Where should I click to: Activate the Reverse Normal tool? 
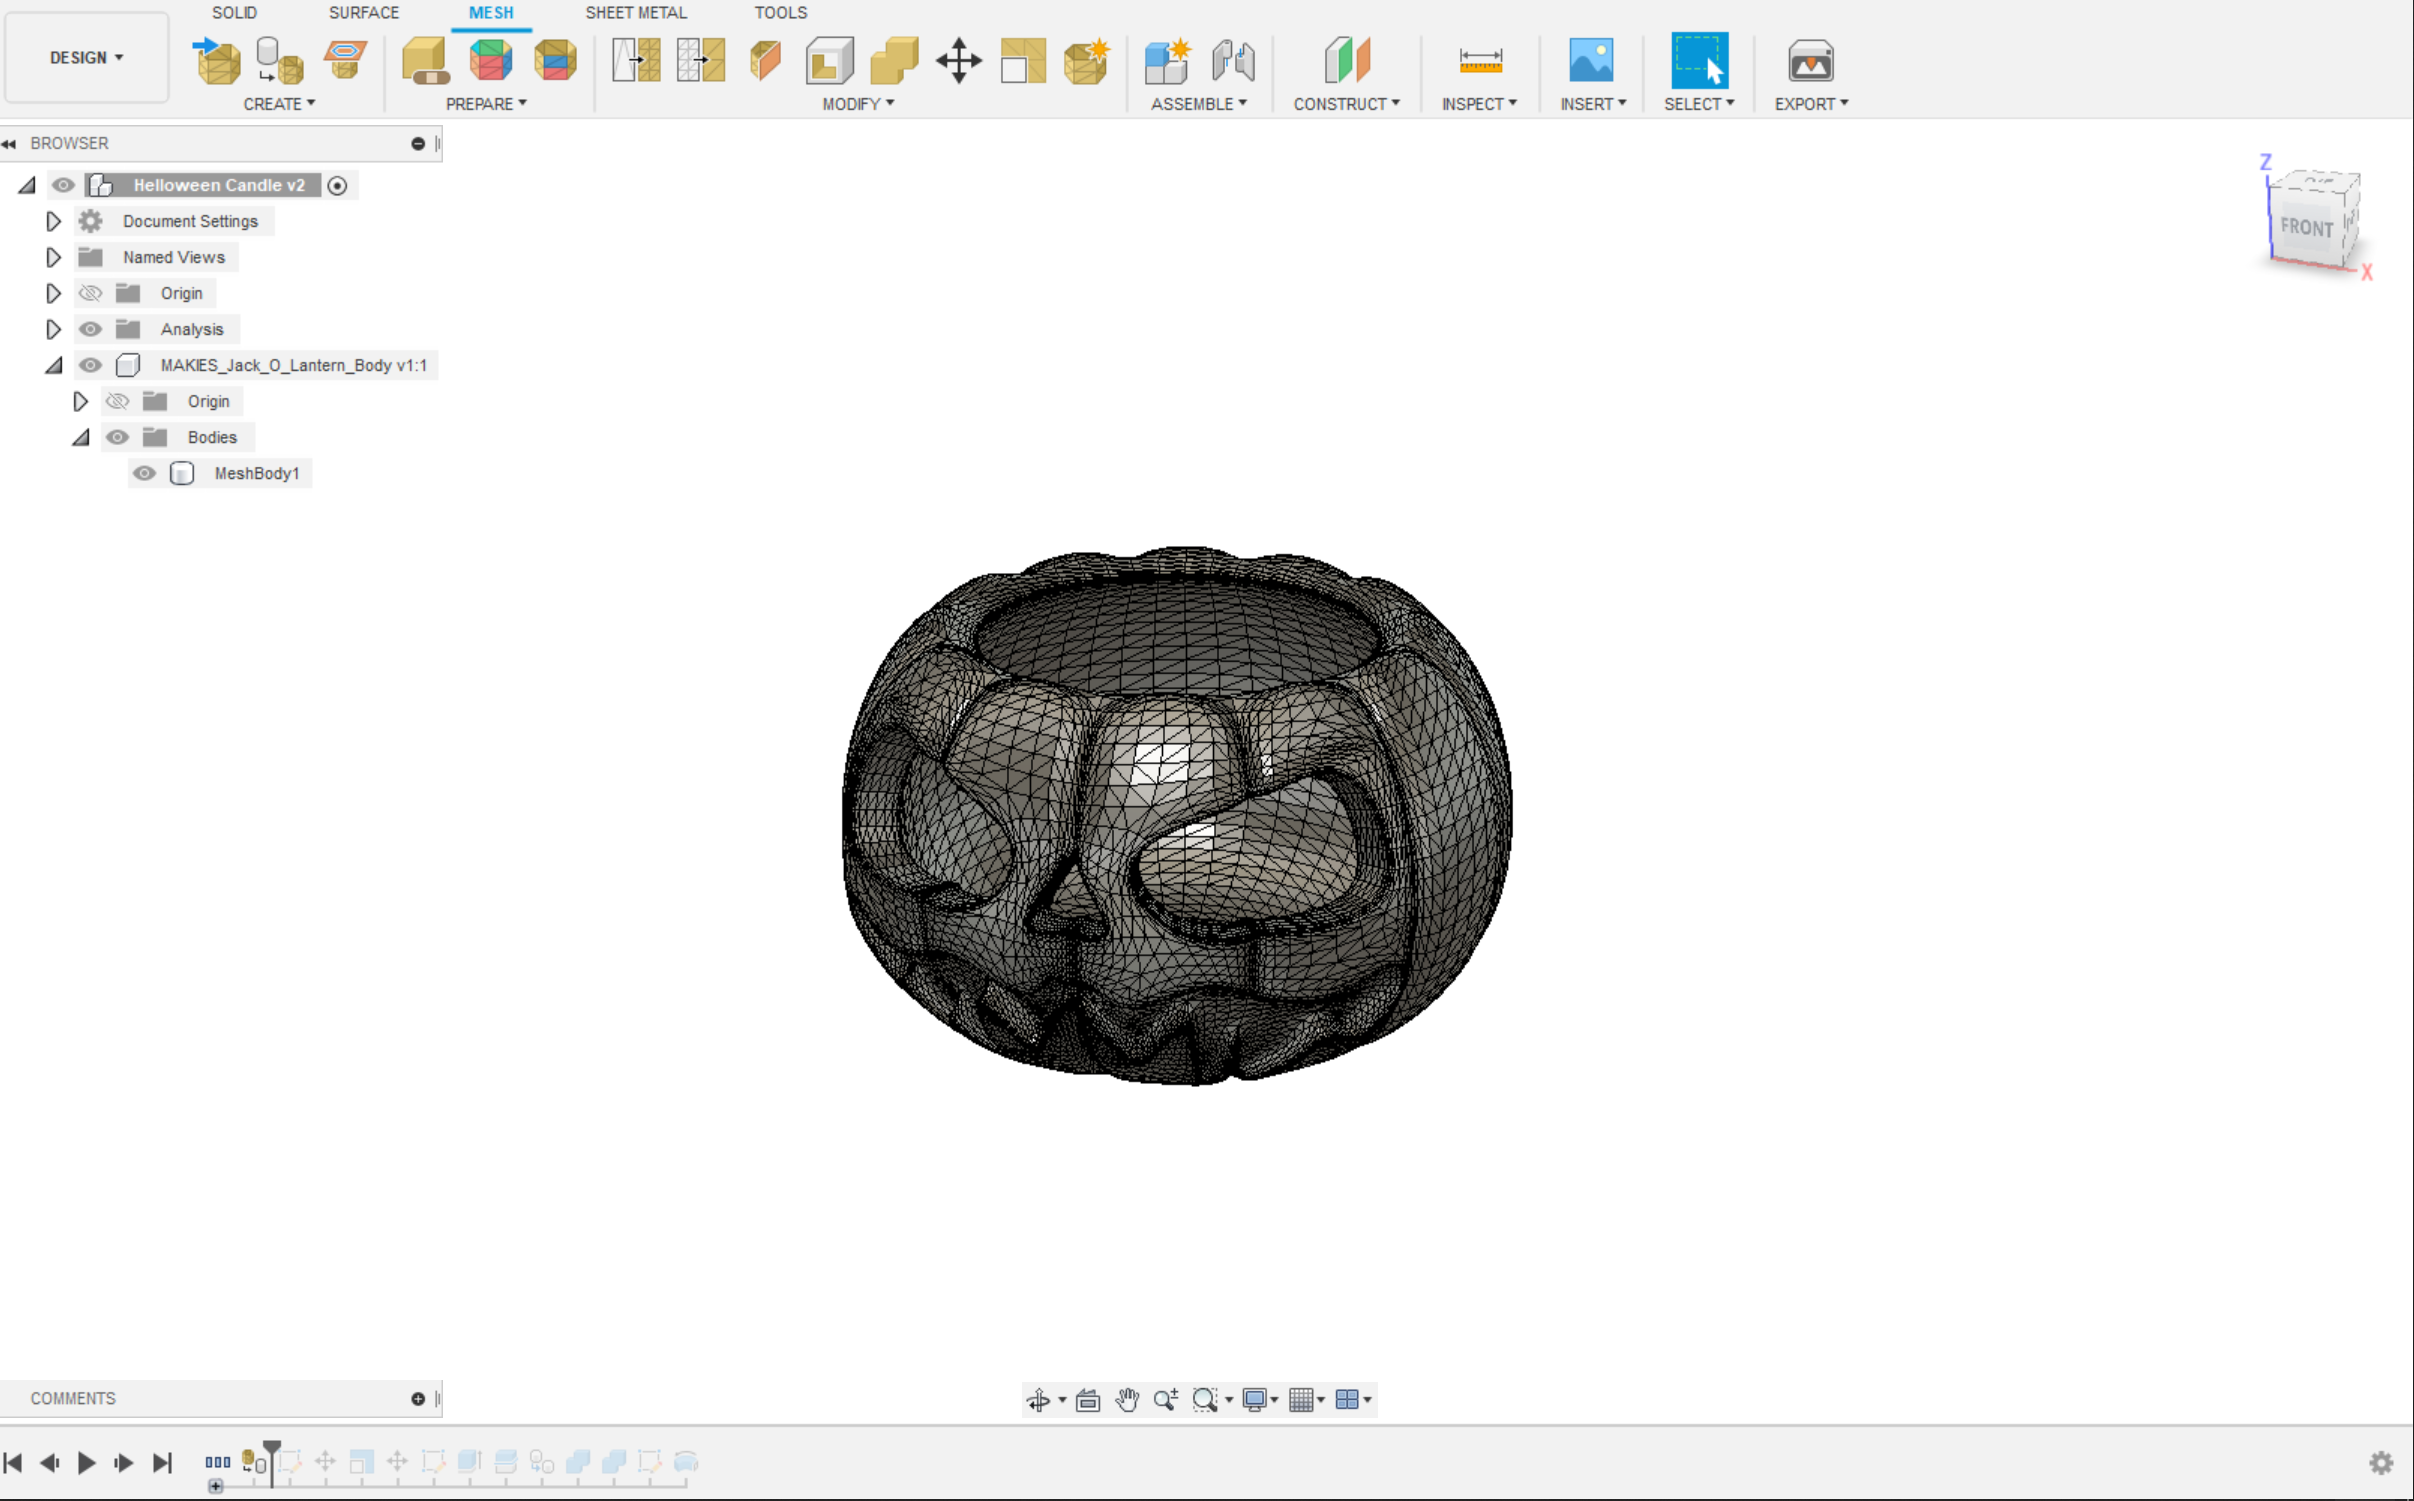pyautogui.click(x=764, y=62)
